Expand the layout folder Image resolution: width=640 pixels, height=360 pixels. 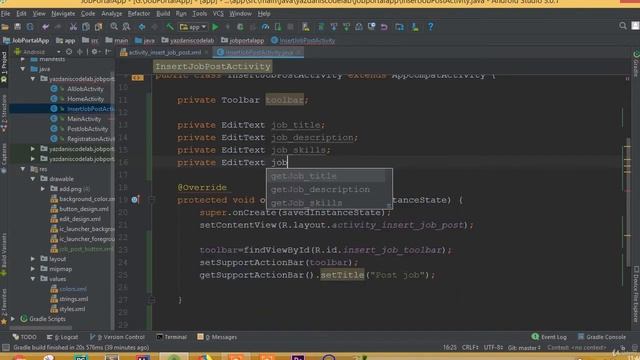point(33,259)
